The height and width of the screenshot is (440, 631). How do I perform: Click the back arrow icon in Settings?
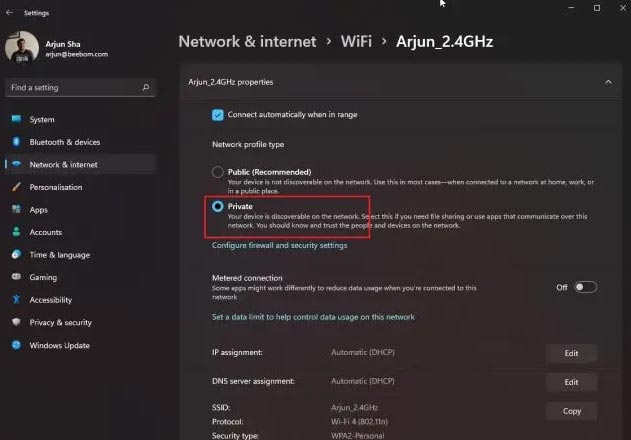coord(9,12)
